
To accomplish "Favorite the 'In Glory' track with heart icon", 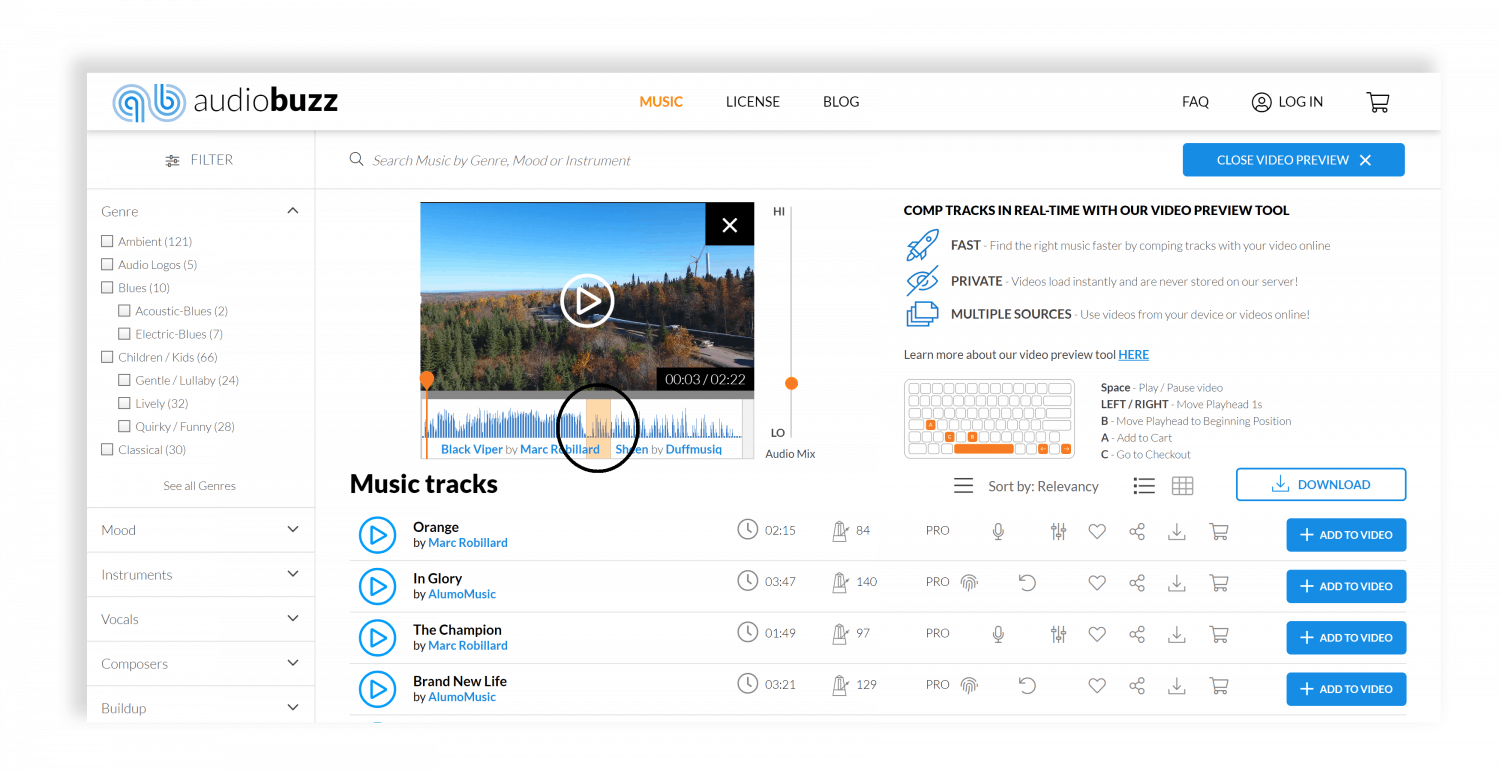I will tap(1097, 582).
